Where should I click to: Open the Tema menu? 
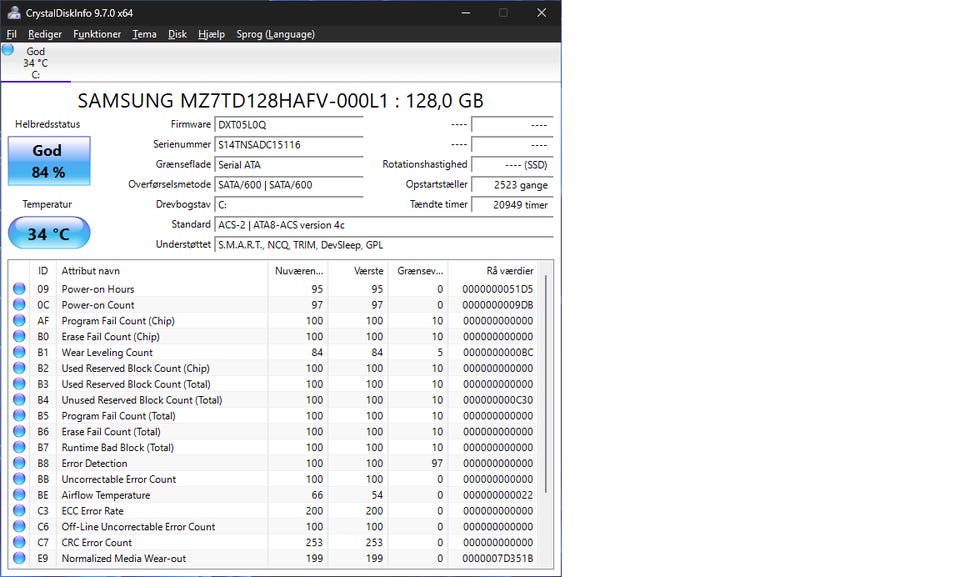coord(144,34)
